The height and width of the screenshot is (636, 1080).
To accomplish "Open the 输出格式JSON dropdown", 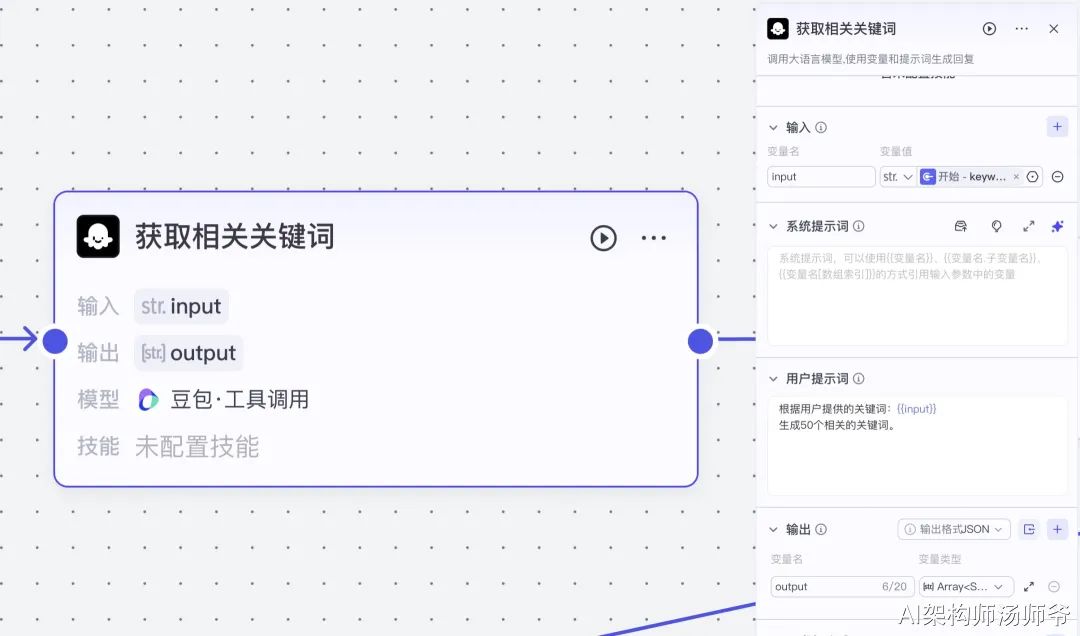I will 954,529.
